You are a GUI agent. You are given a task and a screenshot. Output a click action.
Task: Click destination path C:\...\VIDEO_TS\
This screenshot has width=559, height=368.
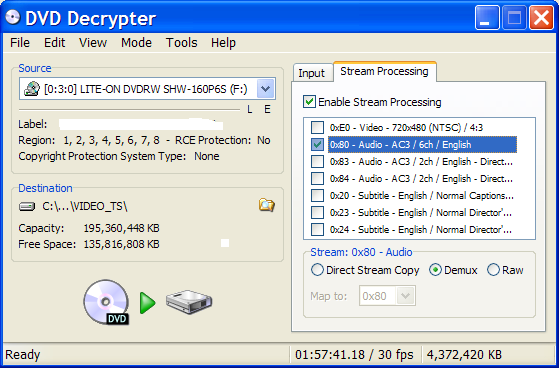tap(85, 206)
